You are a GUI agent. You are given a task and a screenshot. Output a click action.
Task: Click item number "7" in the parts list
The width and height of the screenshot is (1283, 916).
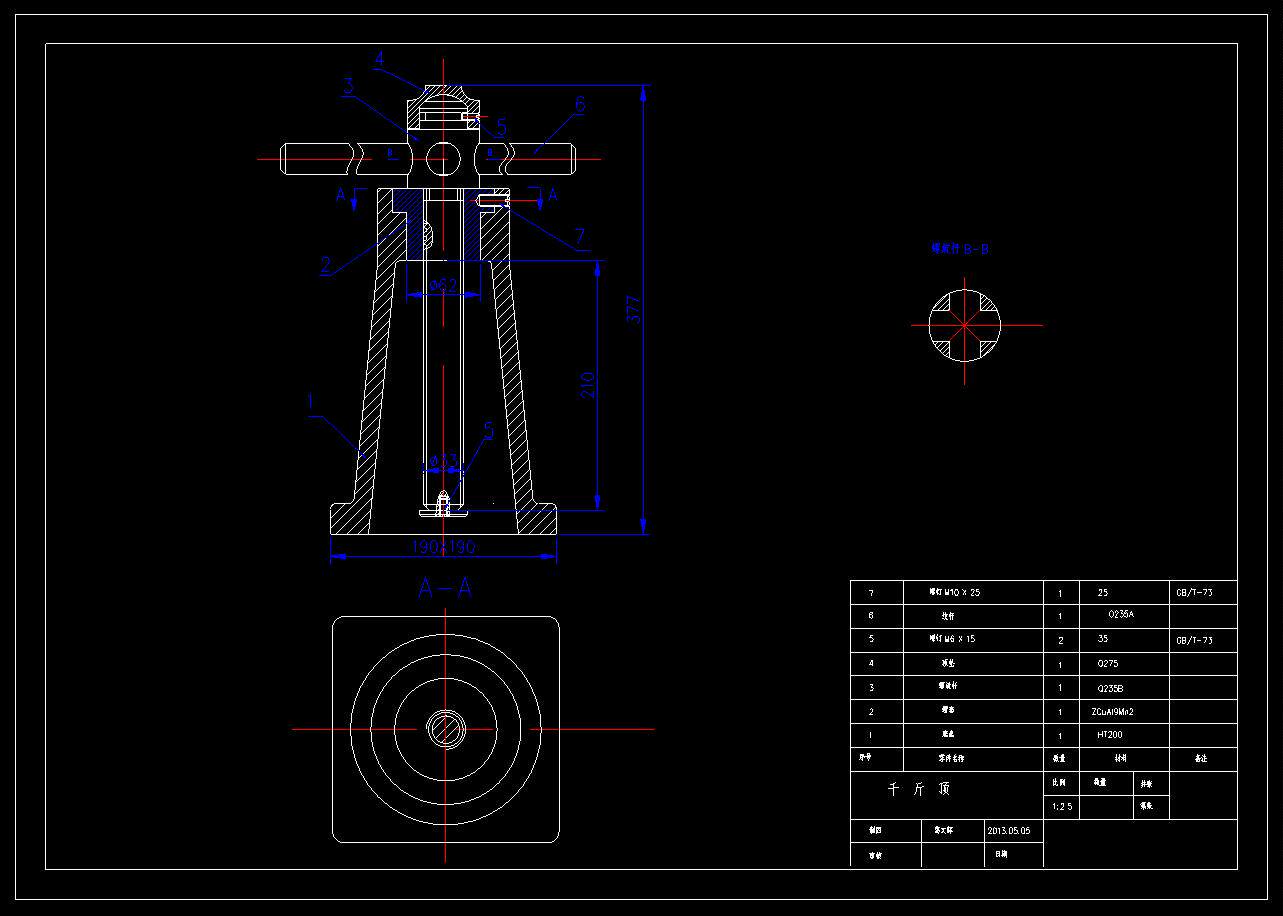pos(871,593)
